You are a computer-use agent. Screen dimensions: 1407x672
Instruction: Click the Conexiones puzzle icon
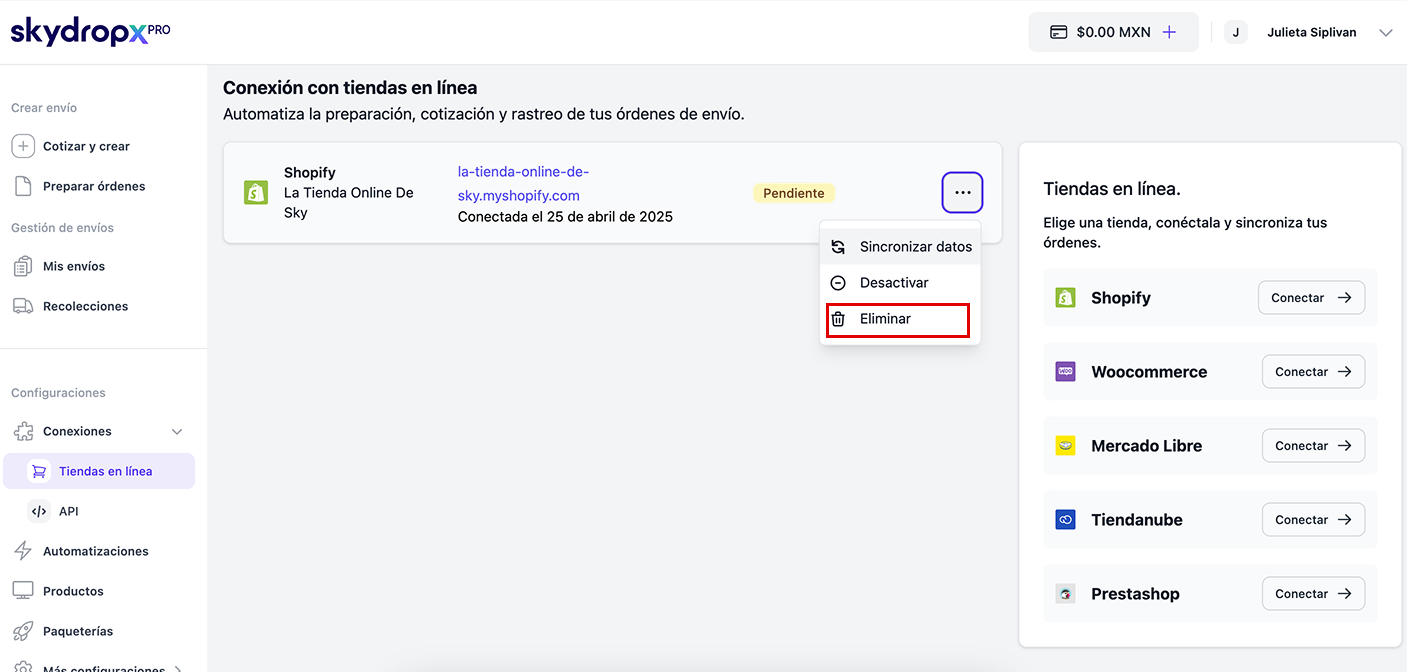click(x=23, y=431)
